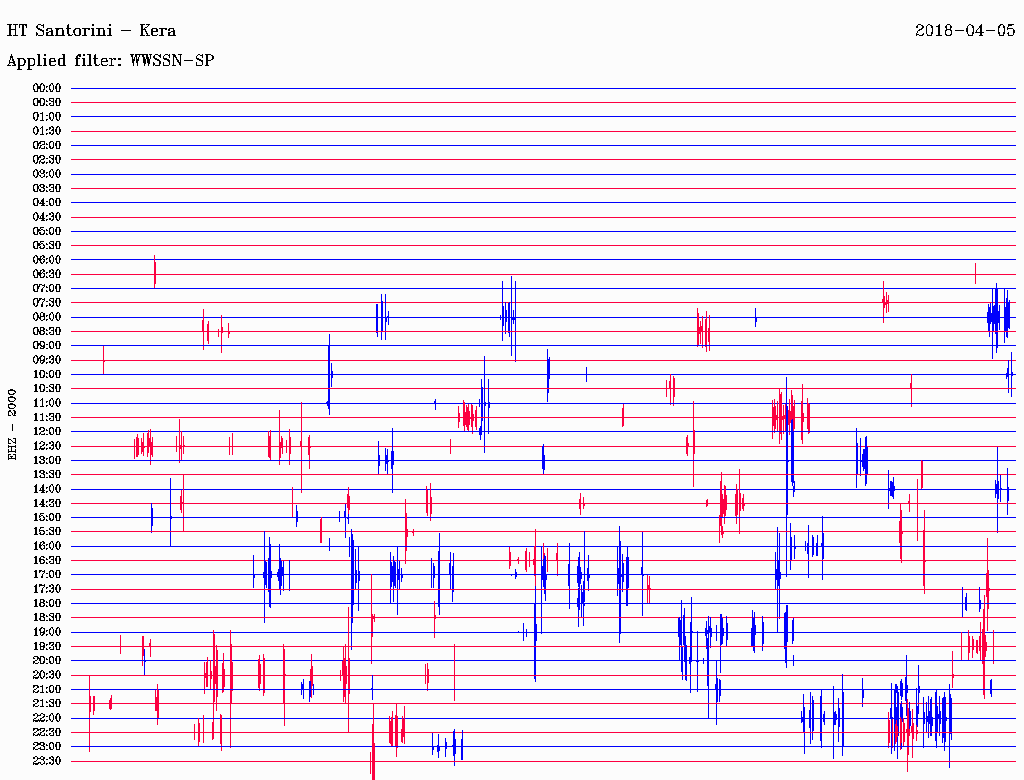The height and width of the screenshot is (780, 1024).
Task: Select the 12:00 time row label
Action: coord(47,432)
